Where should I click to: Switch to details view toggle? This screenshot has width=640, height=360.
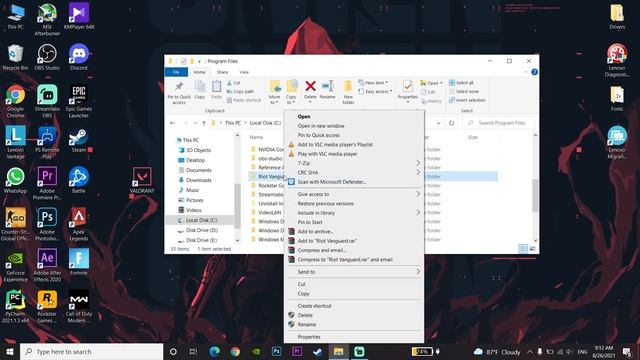tap(524, 249)
